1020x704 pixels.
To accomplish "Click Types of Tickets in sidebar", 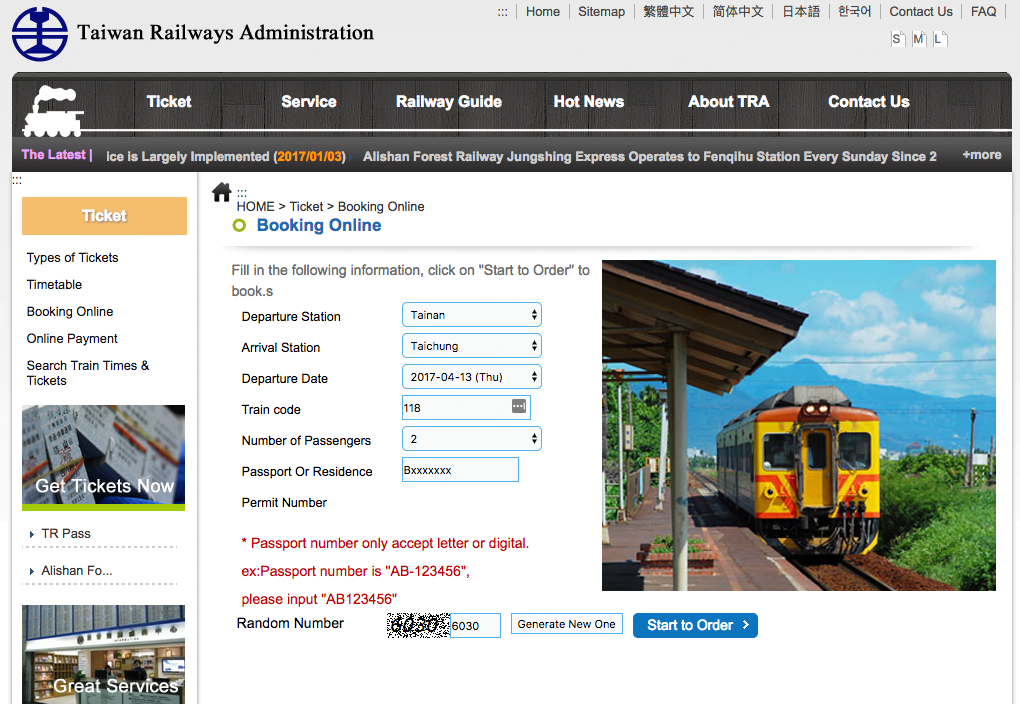I will pos(72,258).
